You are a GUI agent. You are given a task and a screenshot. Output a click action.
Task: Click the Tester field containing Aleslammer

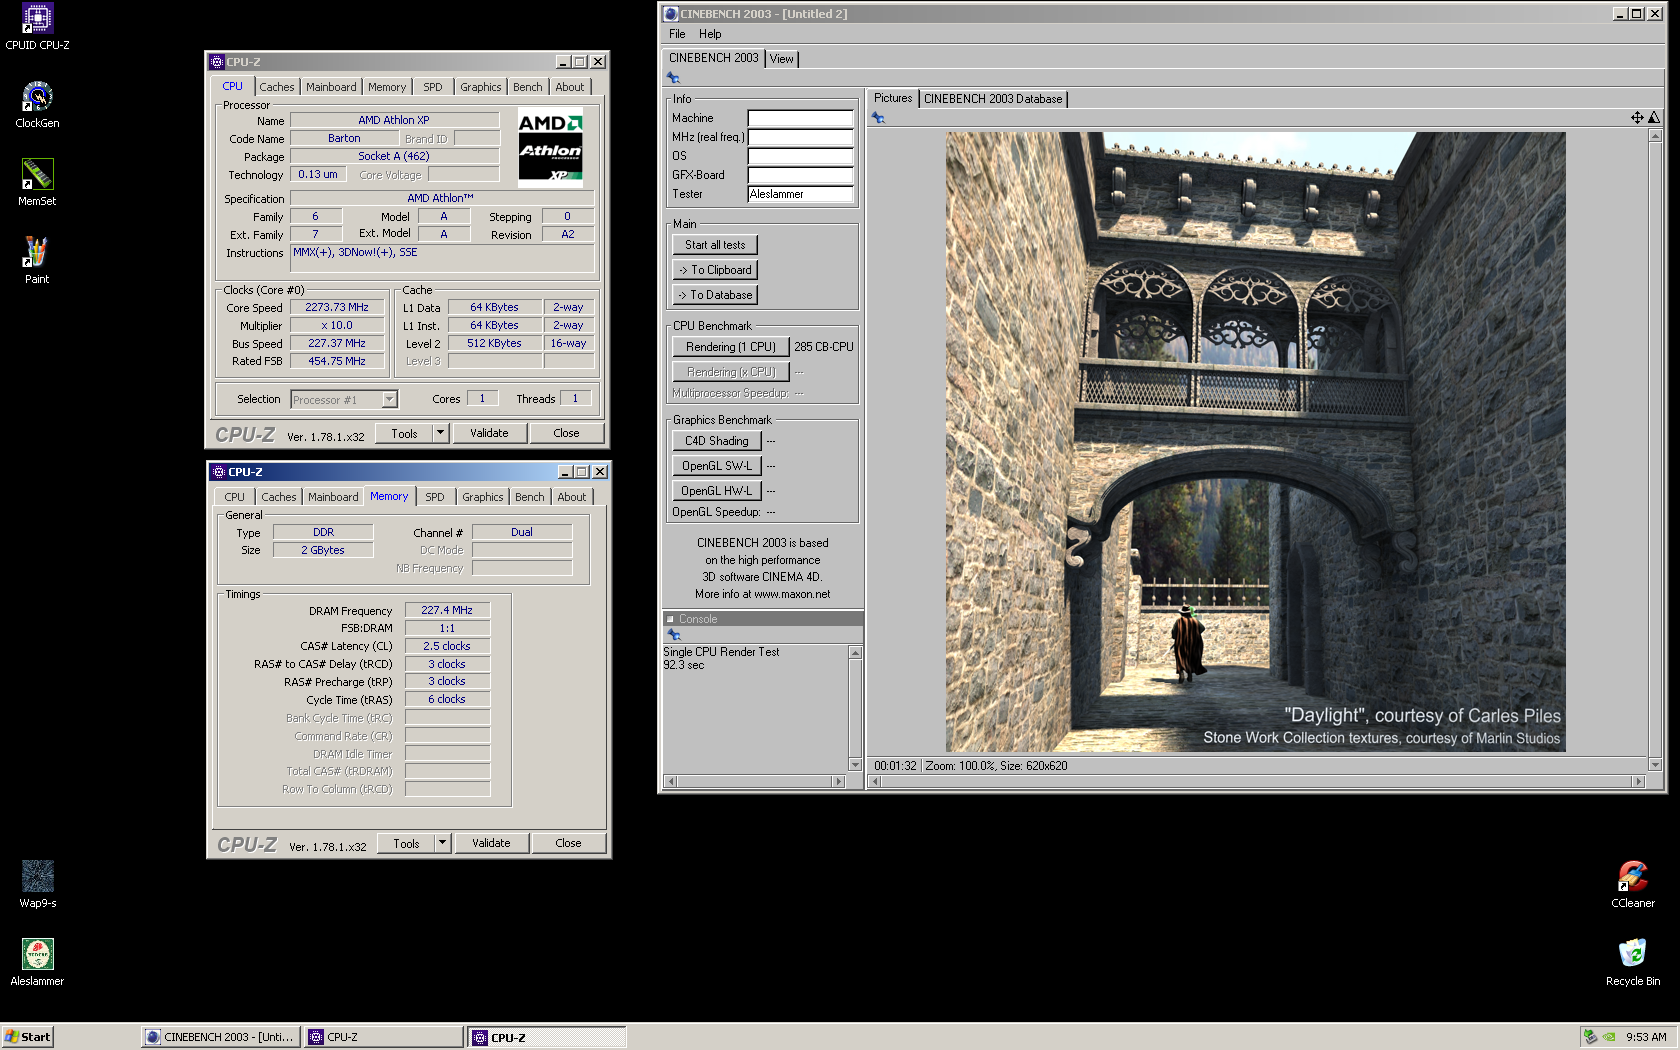(x=800, y=194)
